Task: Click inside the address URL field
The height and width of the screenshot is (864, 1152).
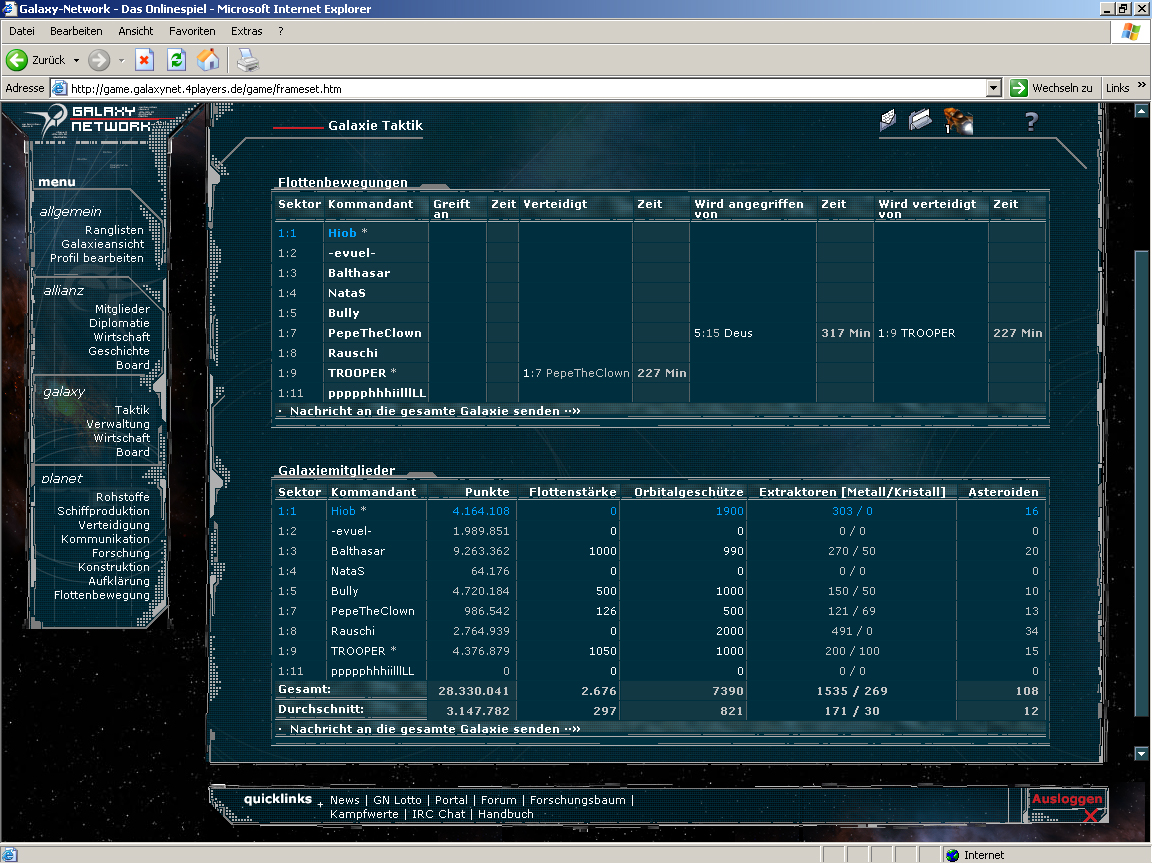Action: point(500,88)
